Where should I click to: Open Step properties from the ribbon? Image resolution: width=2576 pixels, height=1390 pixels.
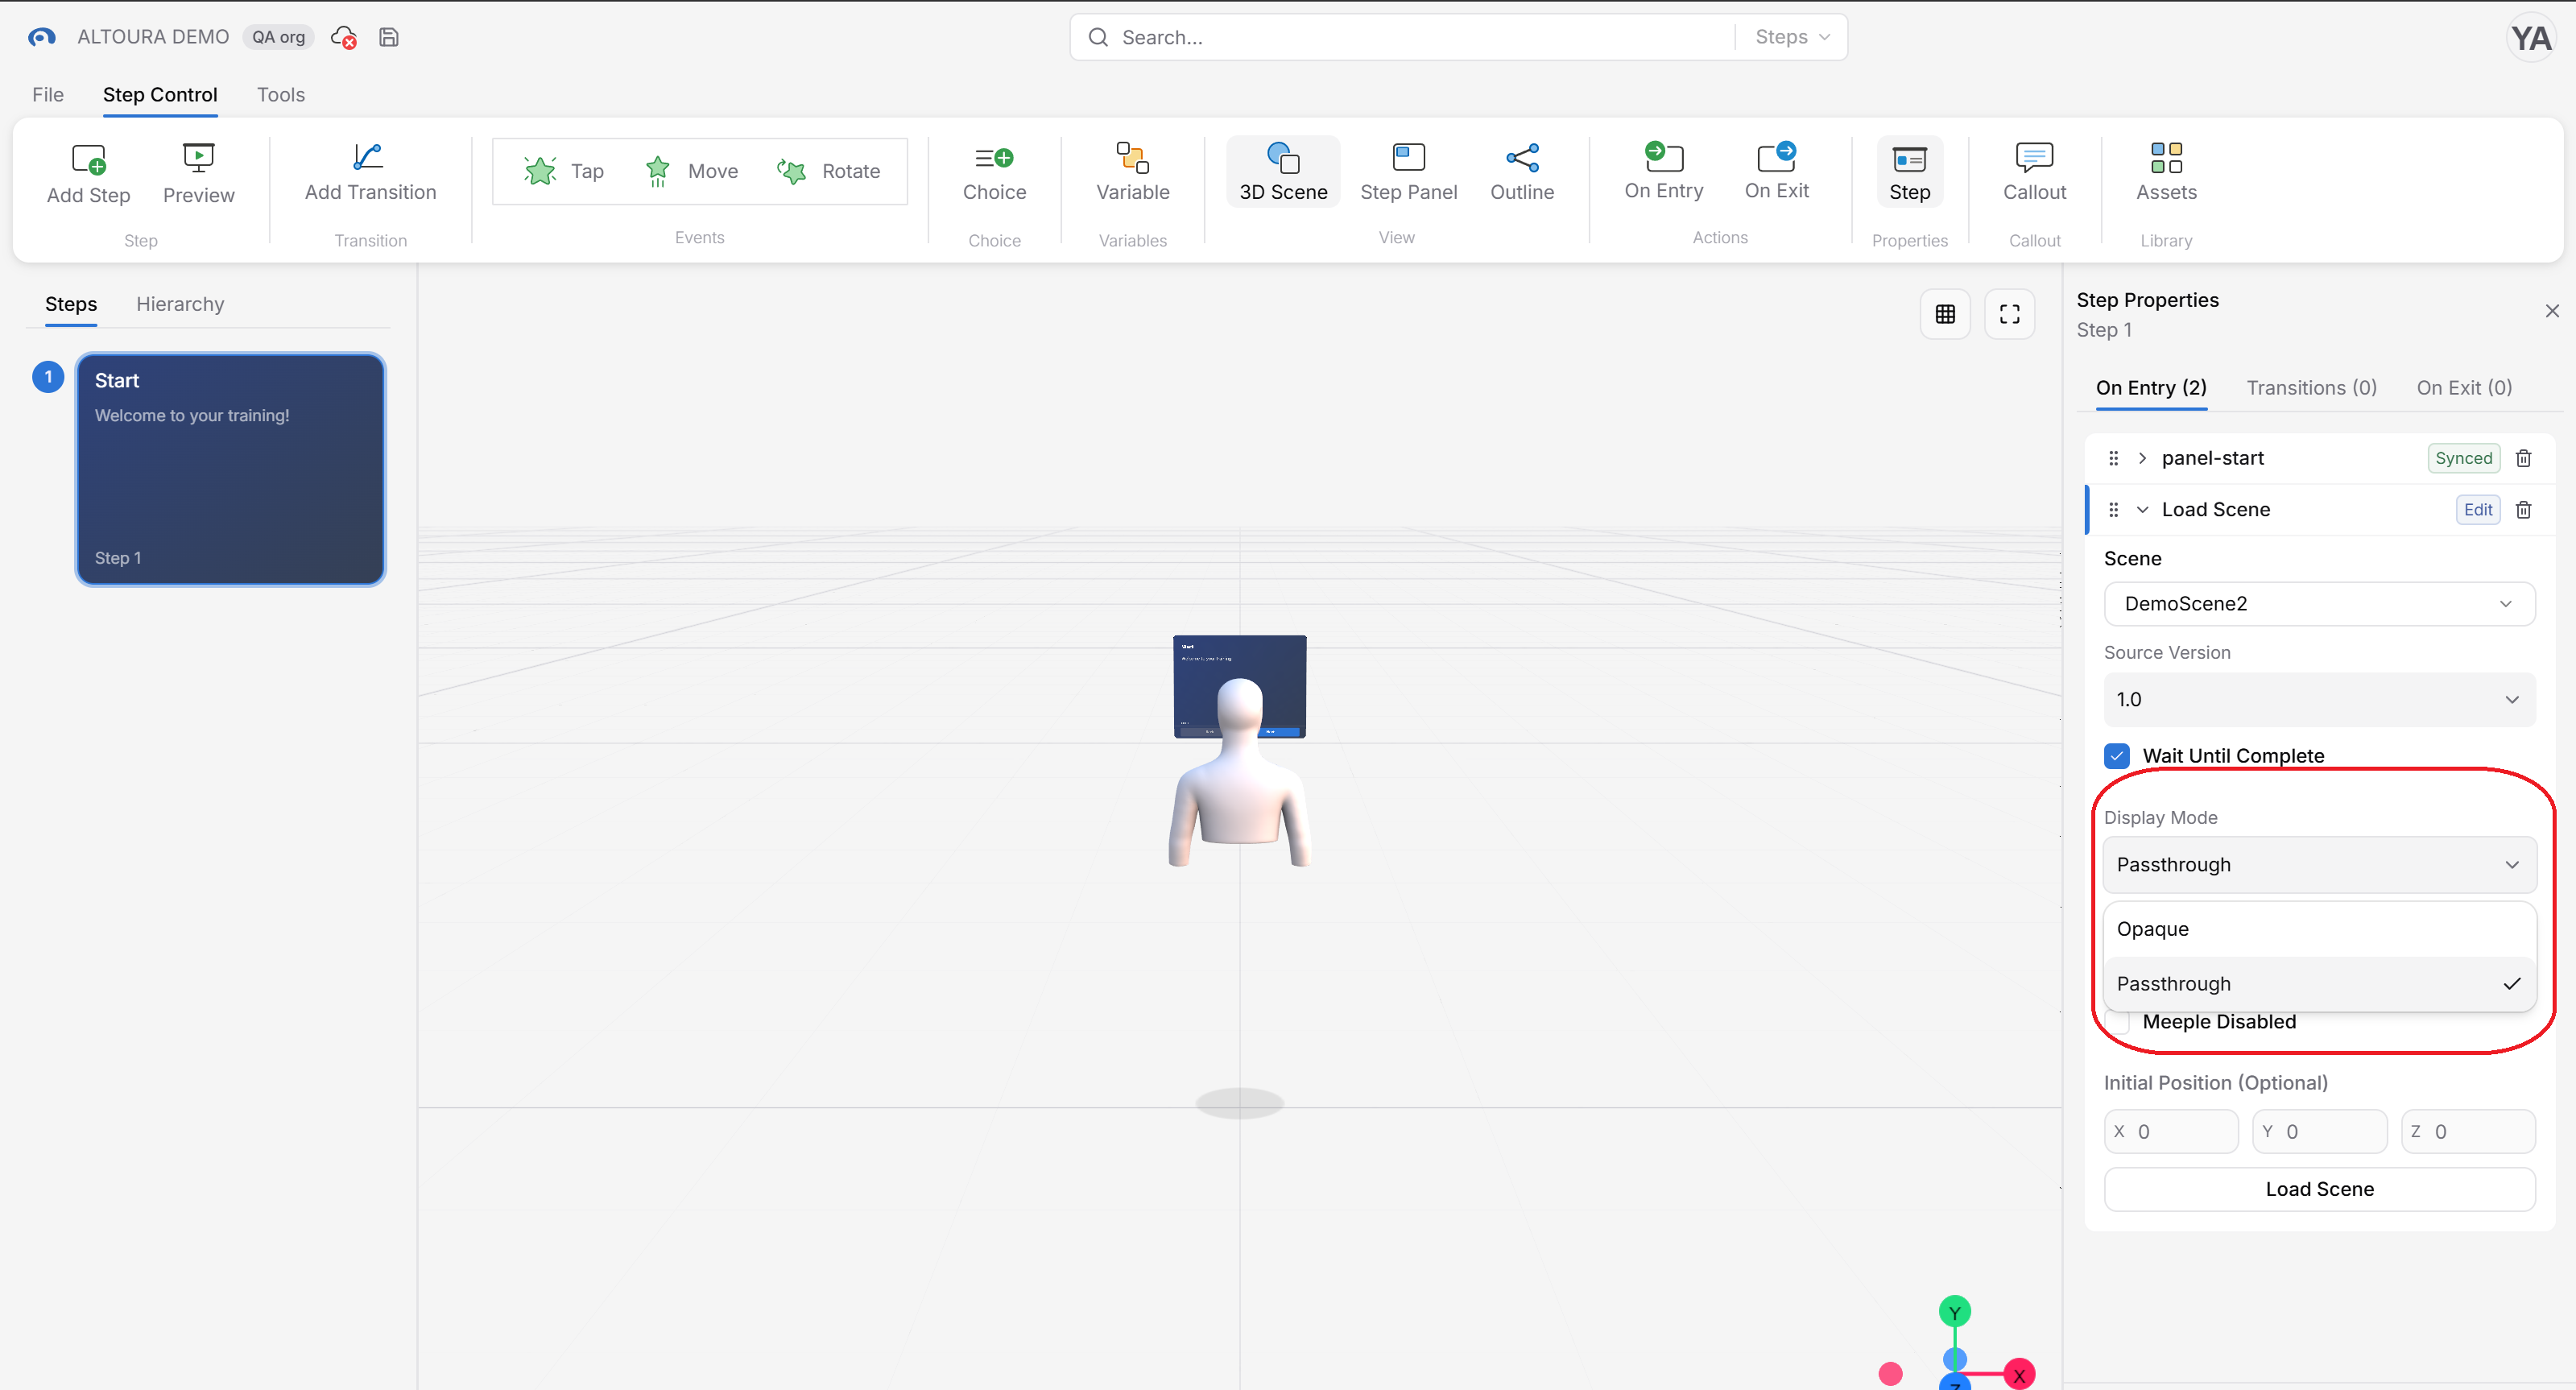click(x=1909, y=172)
